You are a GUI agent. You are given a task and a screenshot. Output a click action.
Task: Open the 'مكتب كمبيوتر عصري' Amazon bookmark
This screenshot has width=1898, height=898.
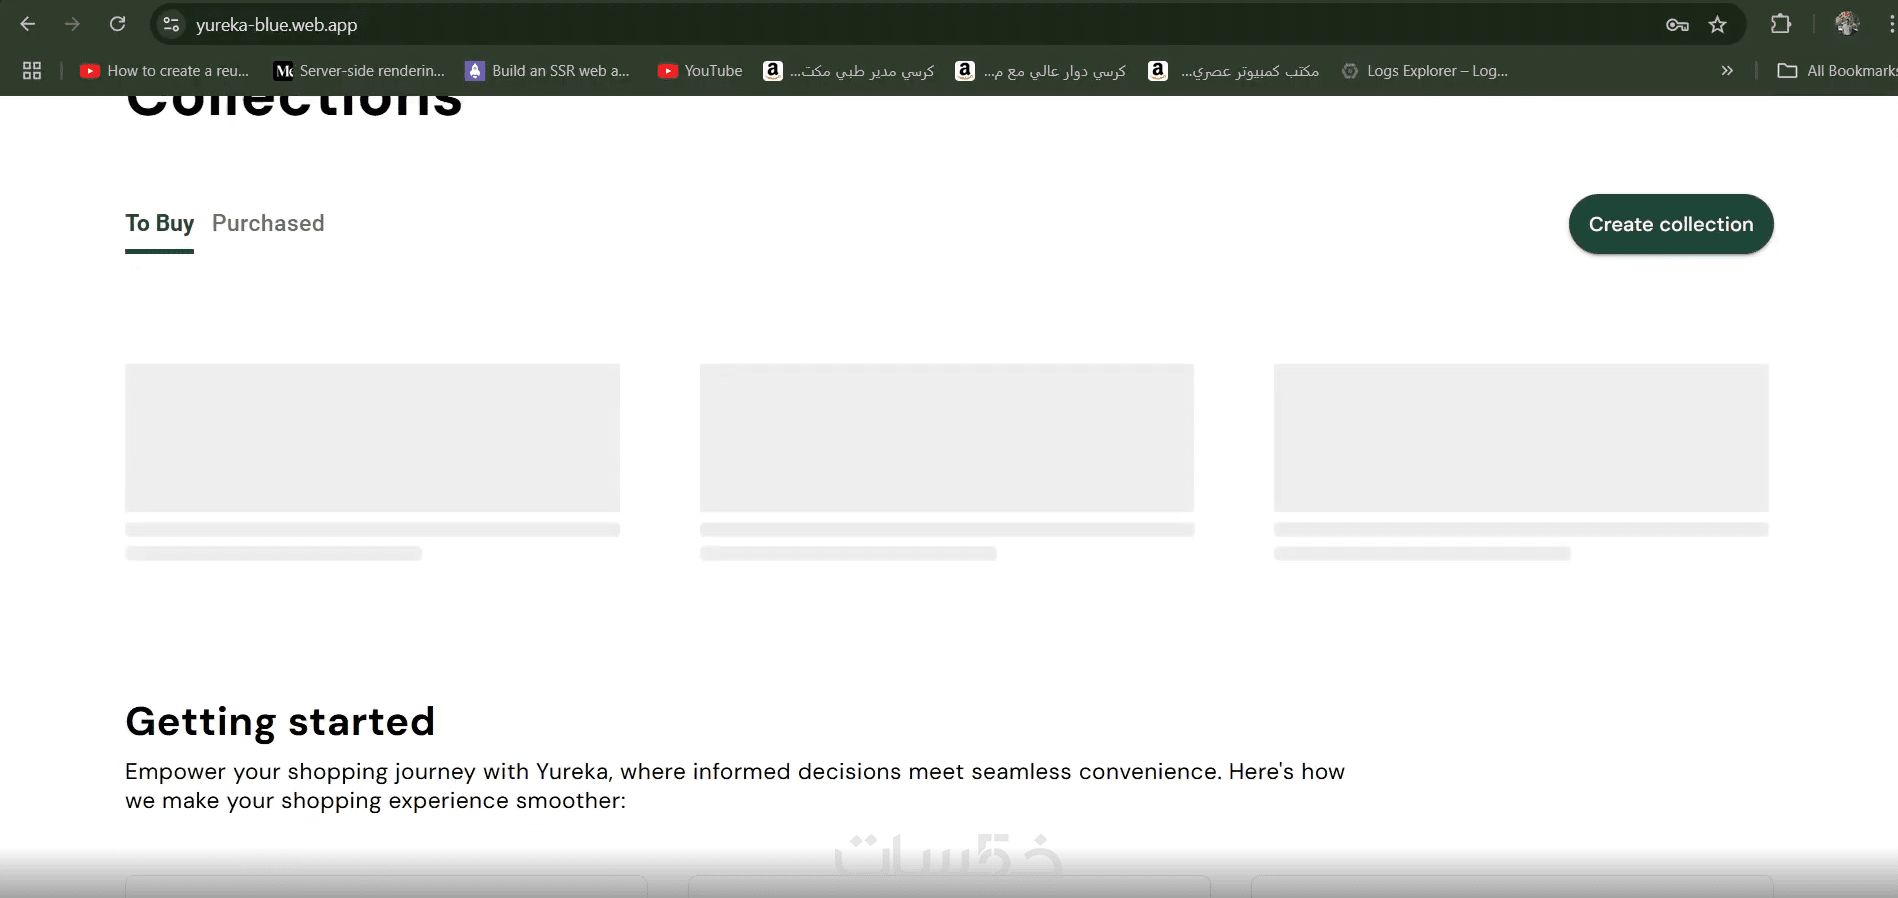tap(1234, 71)
